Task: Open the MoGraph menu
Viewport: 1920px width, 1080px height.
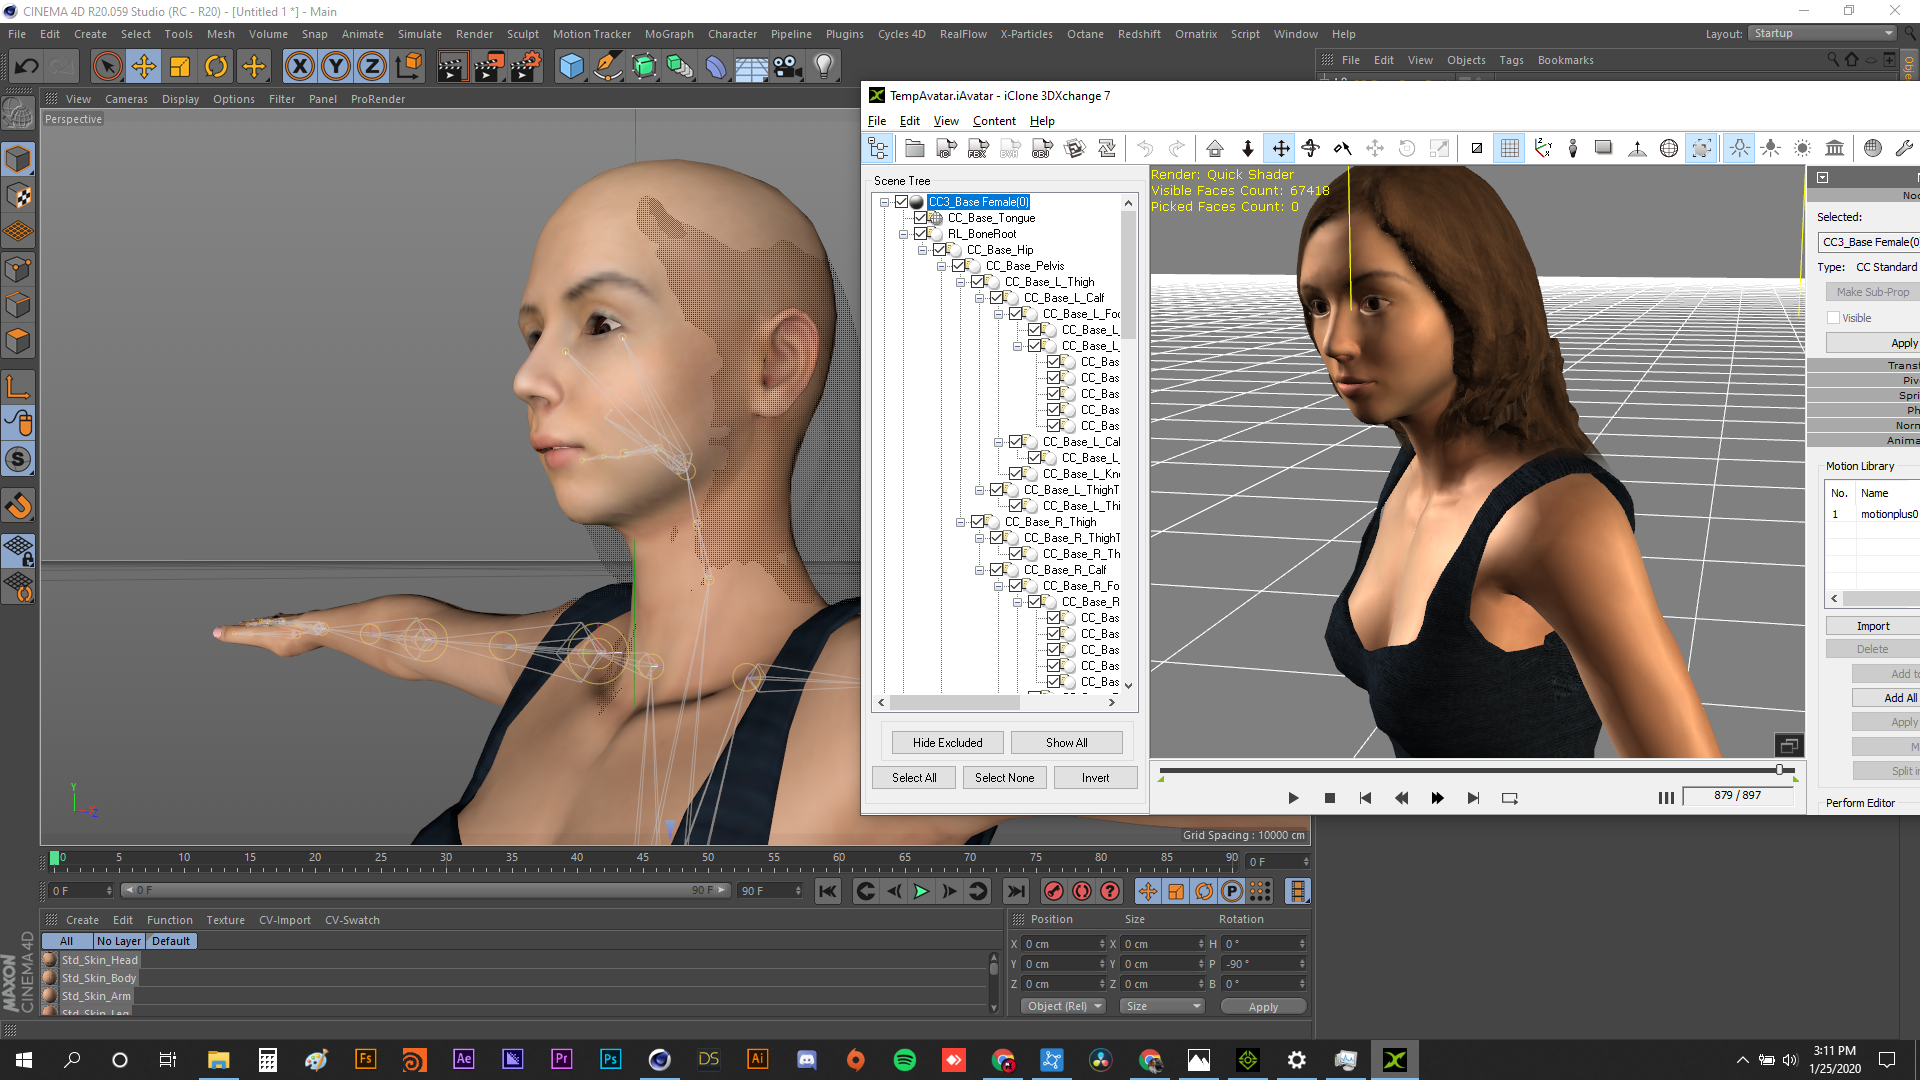Action: pos(669,34)
